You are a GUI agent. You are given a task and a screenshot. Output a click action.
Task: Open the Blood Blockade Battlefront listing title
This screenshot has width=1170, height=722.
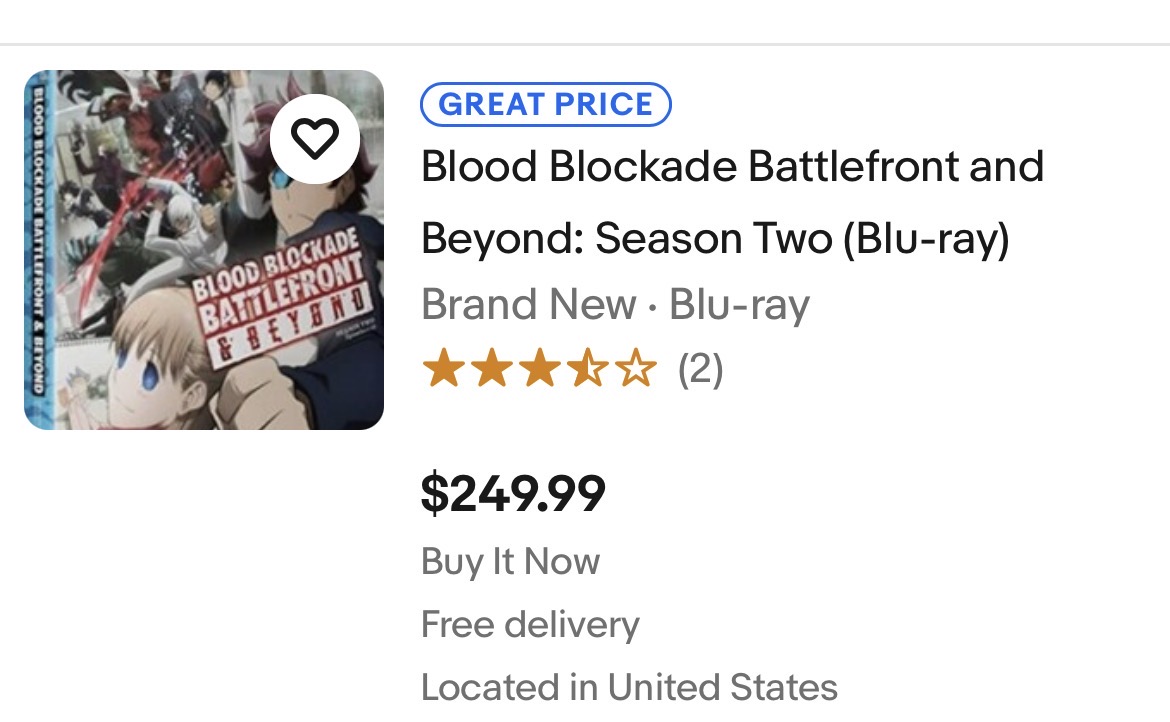click(x=732, y=201)
